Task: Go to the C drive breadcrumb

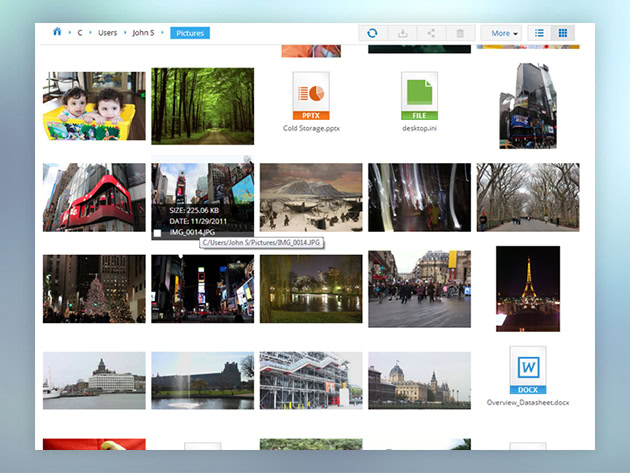Action: (x=80, y=33)
